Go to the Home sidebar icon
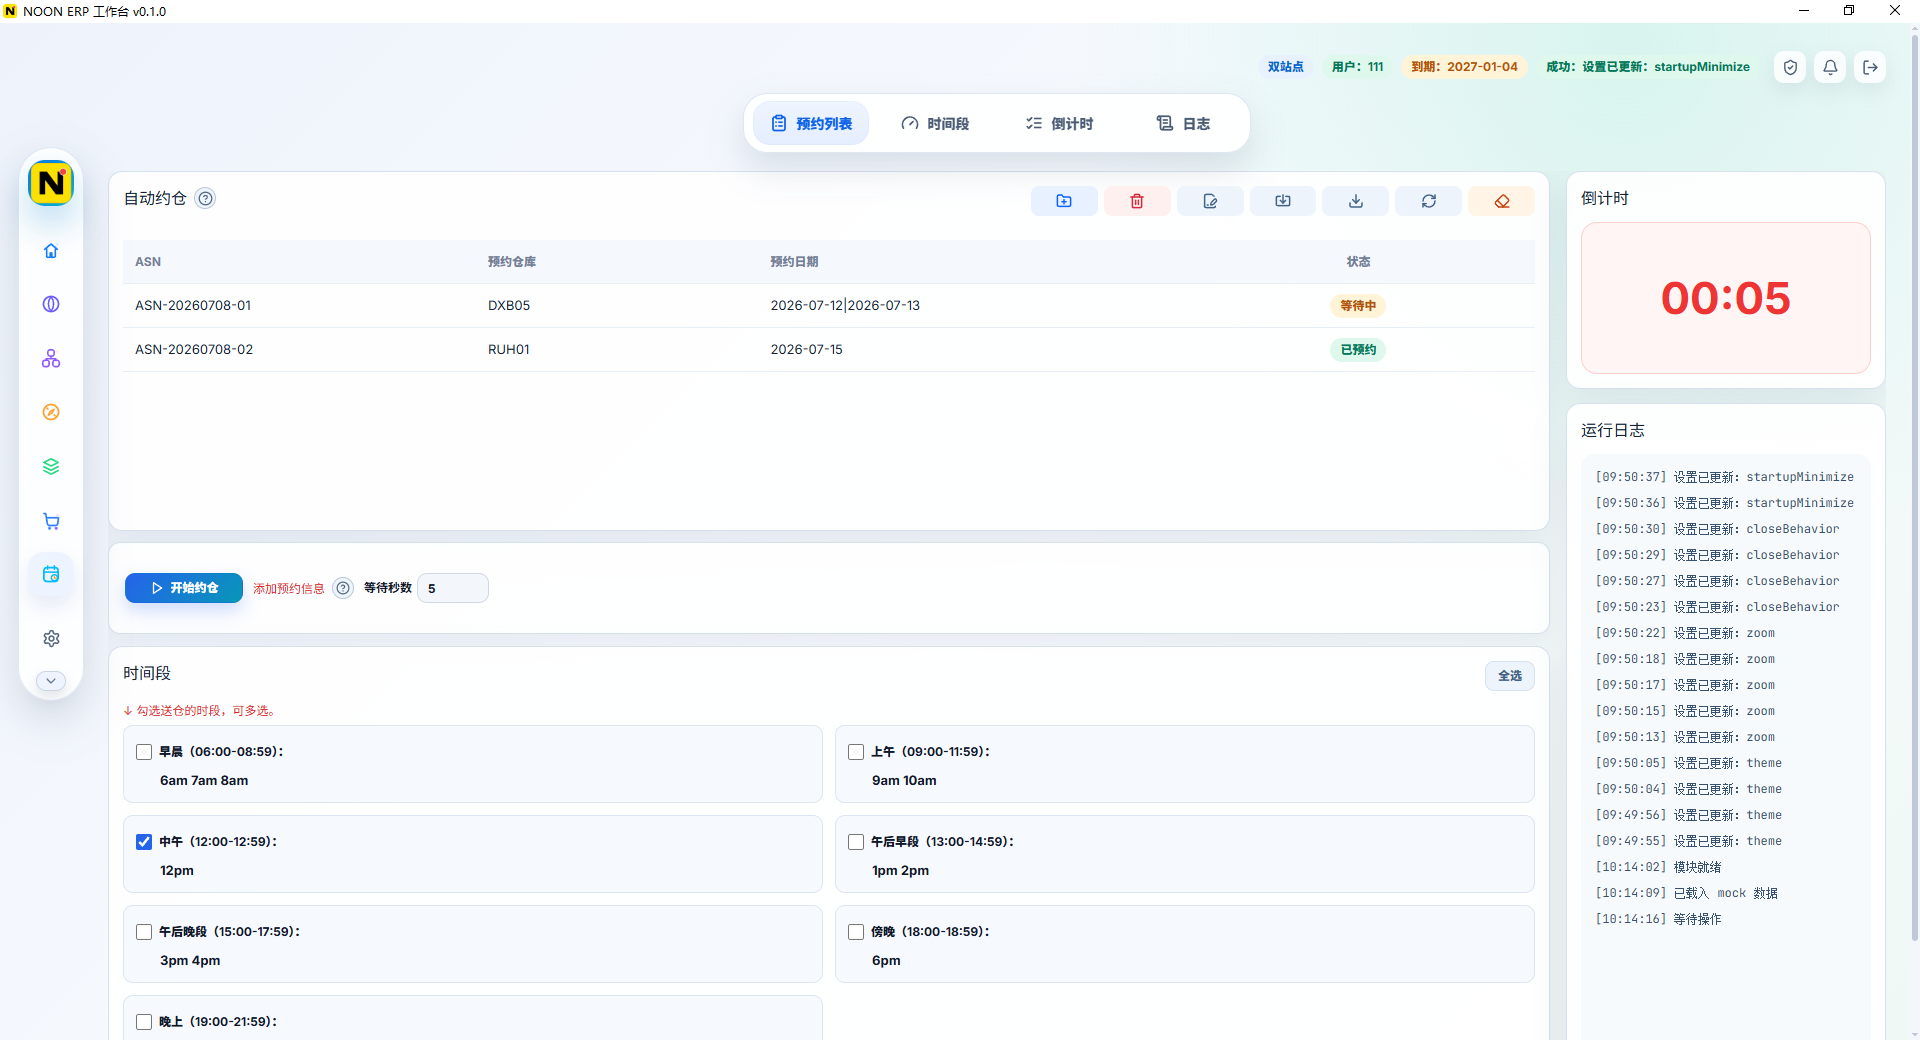The height and width of the screenshot is (1040, 1920). tap(51, 251)
